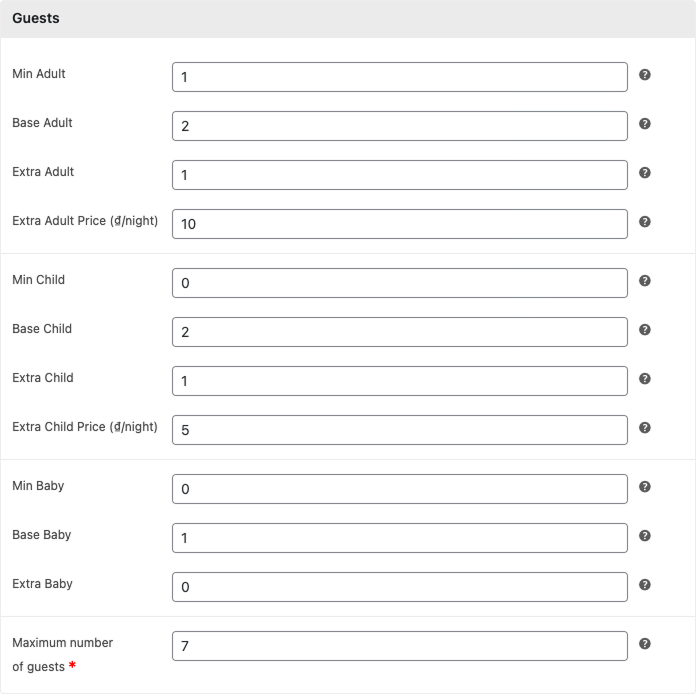Focus the Min Child input field
The height and width of the screenshot is (694, 696).
click(x=400, y=283)
